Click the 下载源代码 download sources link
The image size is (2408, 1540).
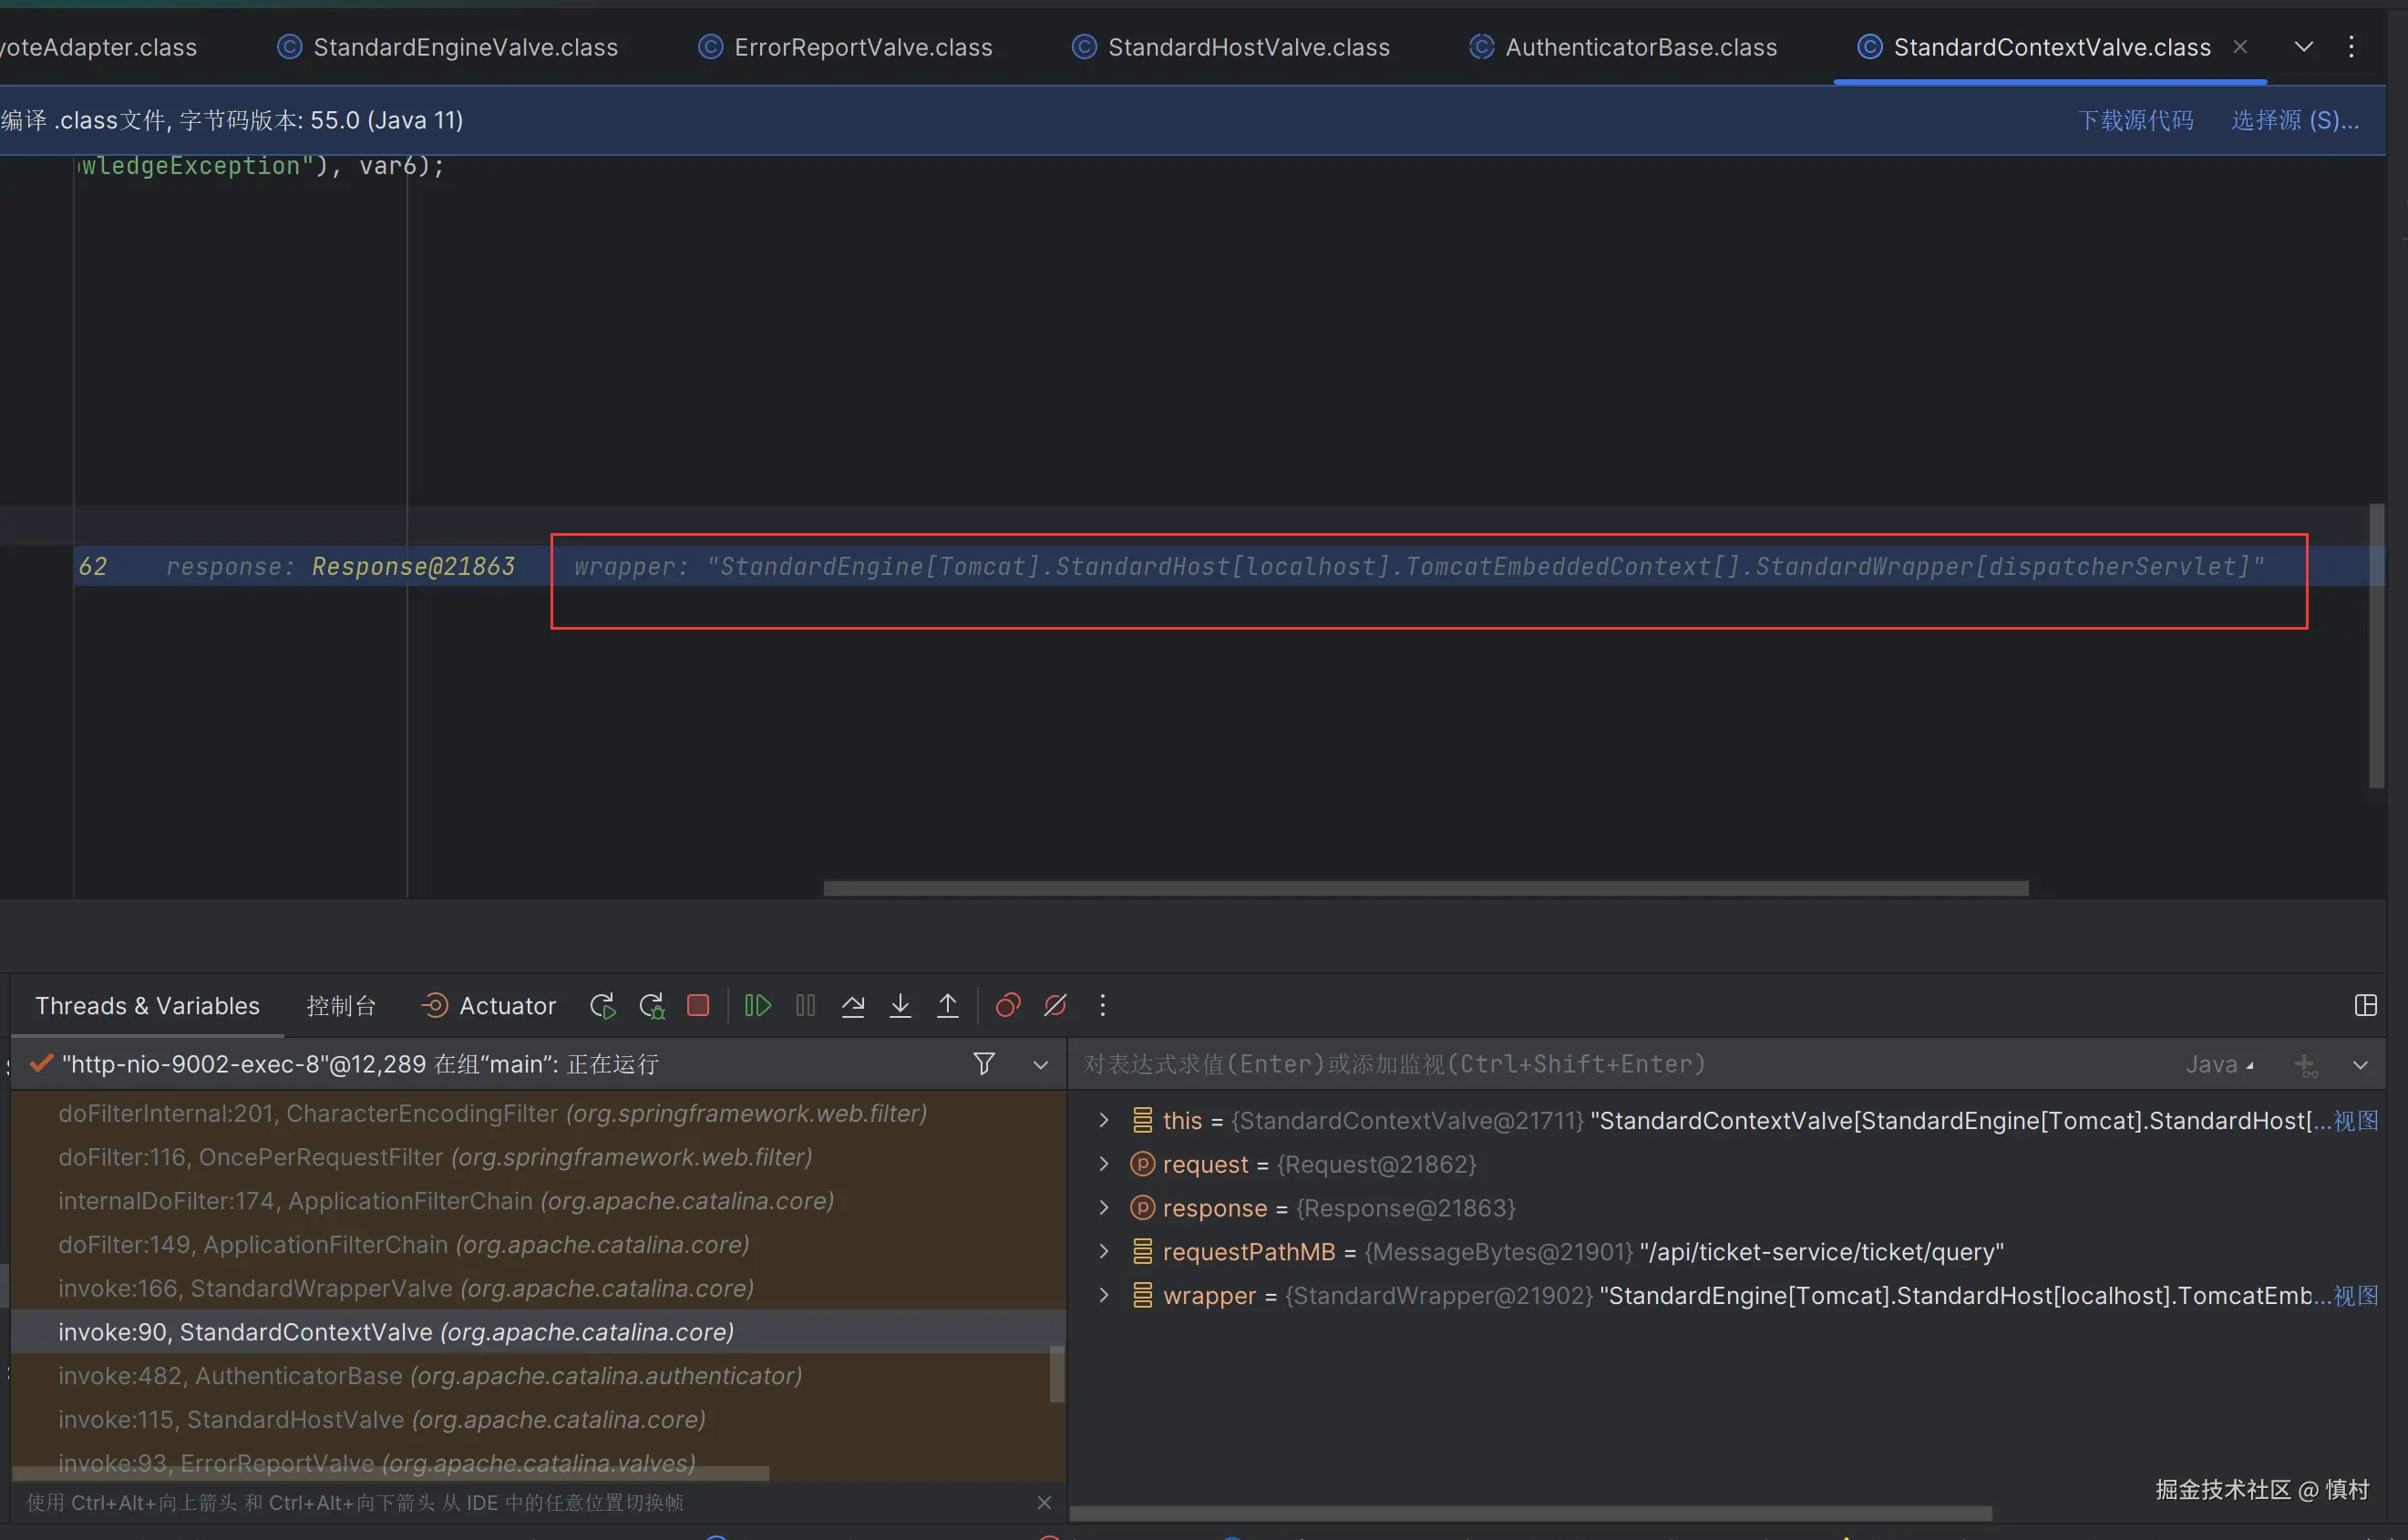(x=2135, y=120)
